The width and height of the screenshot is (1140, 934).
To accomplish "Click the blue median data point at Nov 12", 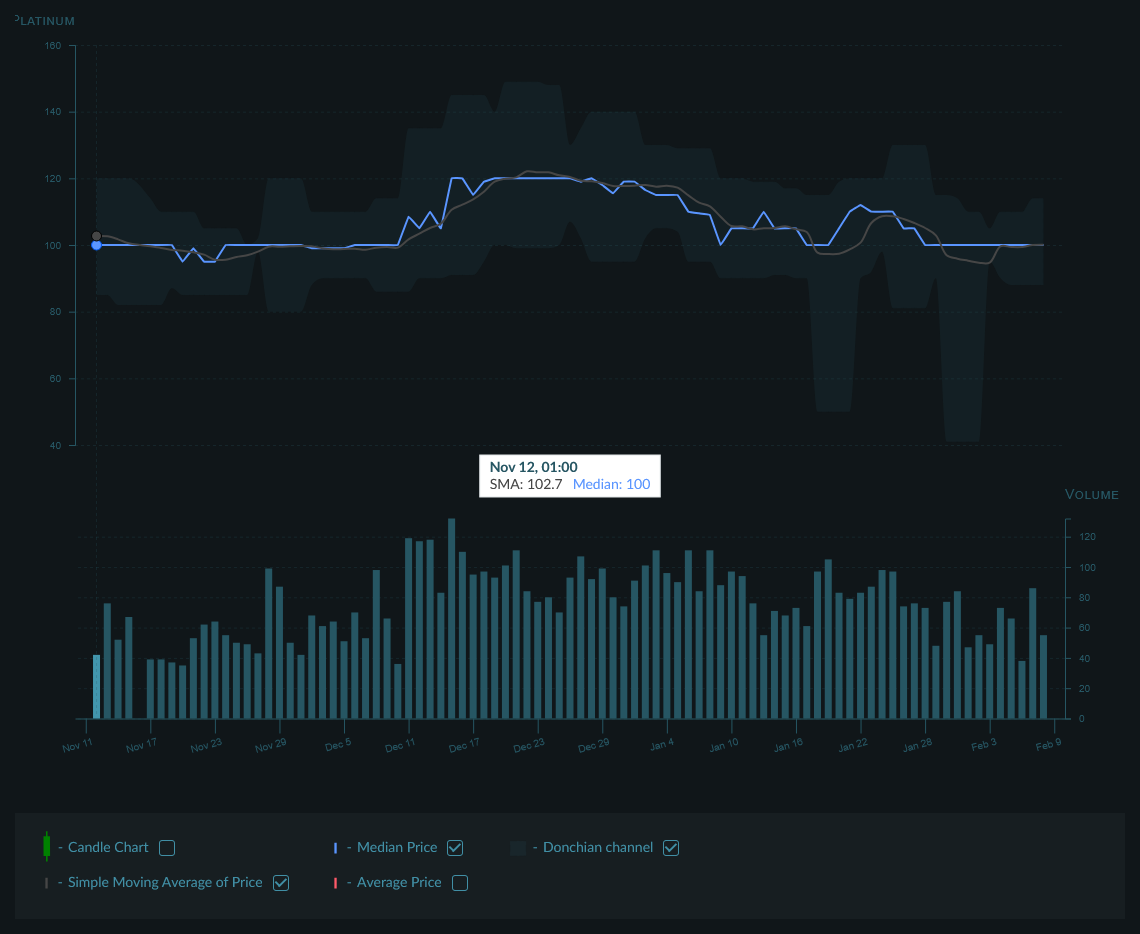I will coord(96,245).
